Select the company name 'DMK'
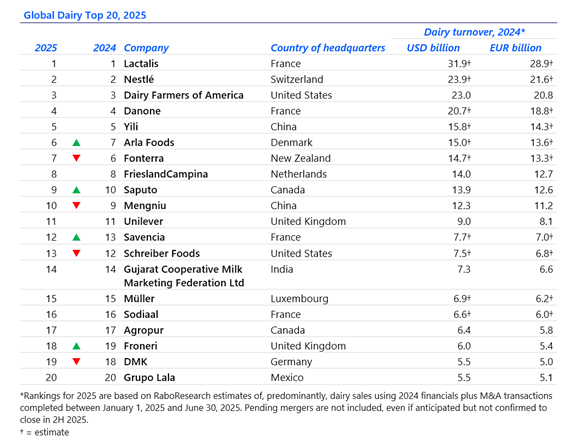This screenshot has width=581, height=441. (135, 362)
